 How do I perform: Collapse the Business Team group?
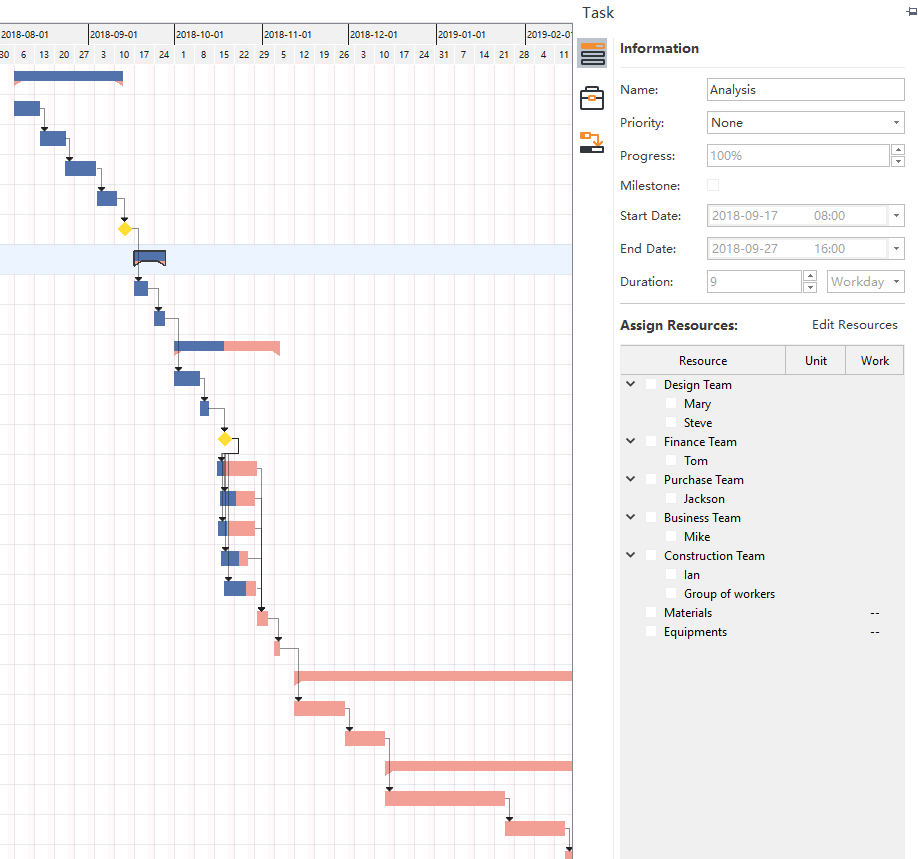click(x=631, y=517)
